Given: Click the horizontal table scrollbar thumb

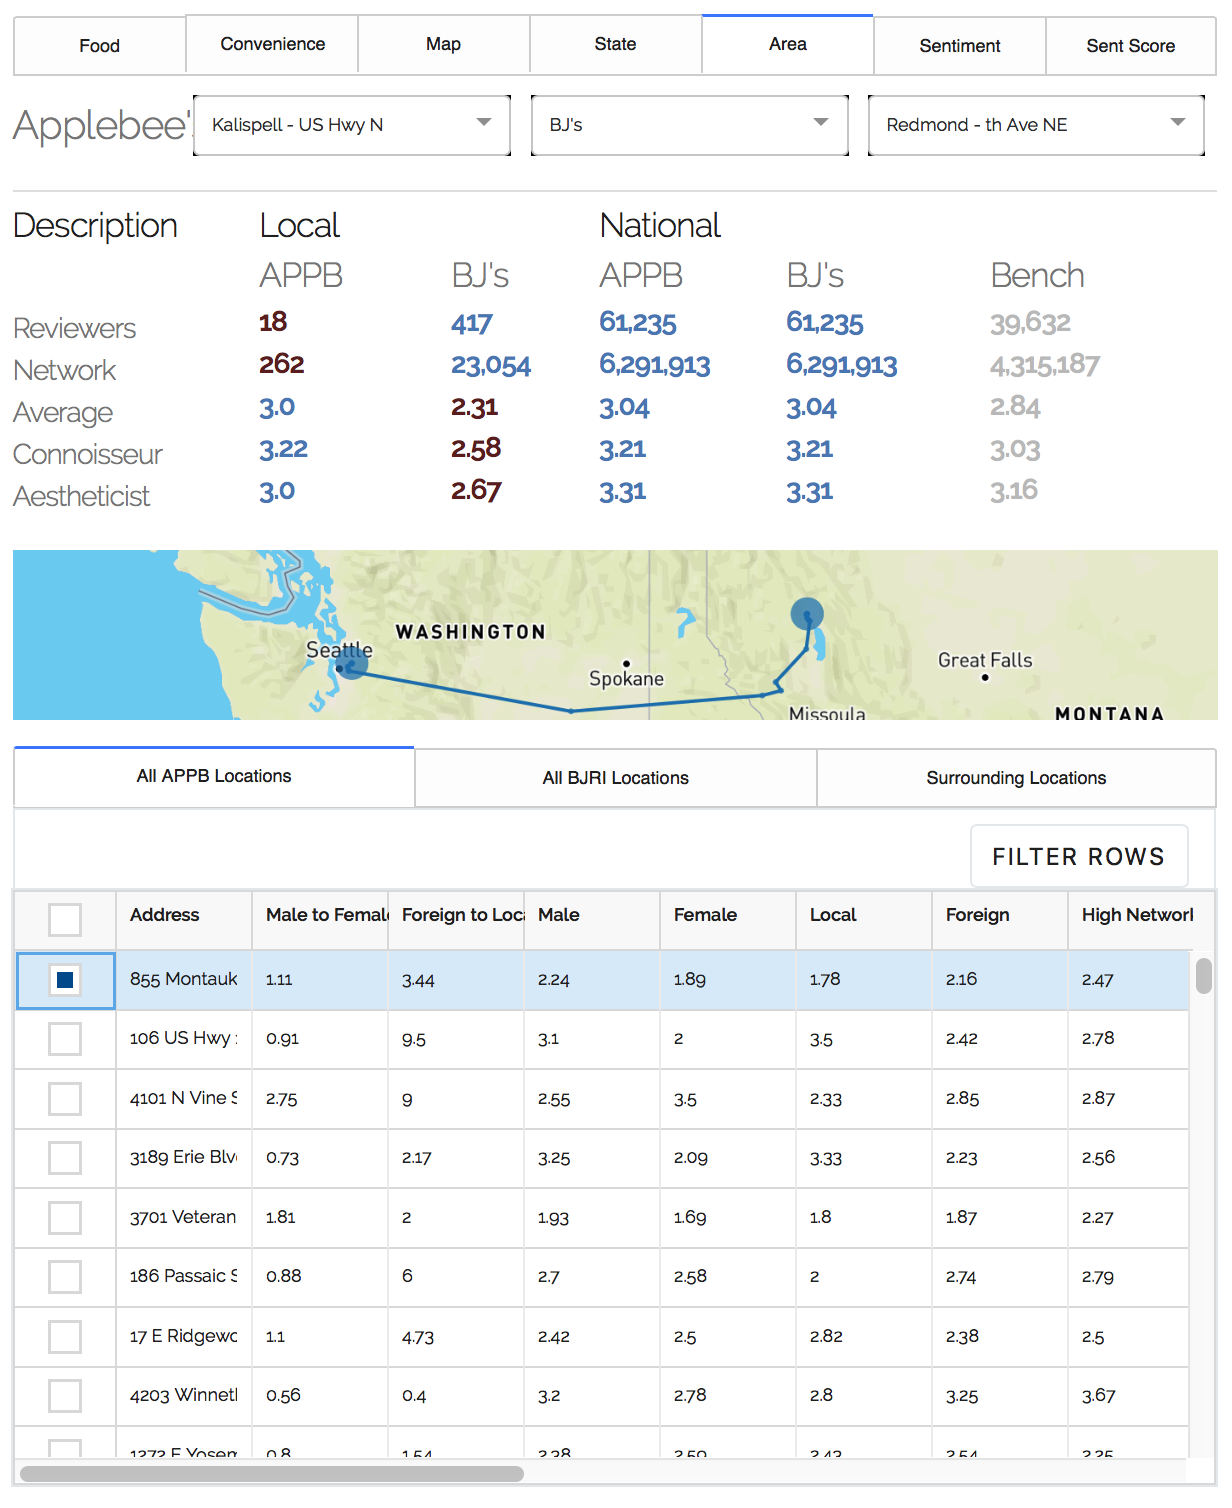Looking at the screenshot, I should coord(271,1474).
